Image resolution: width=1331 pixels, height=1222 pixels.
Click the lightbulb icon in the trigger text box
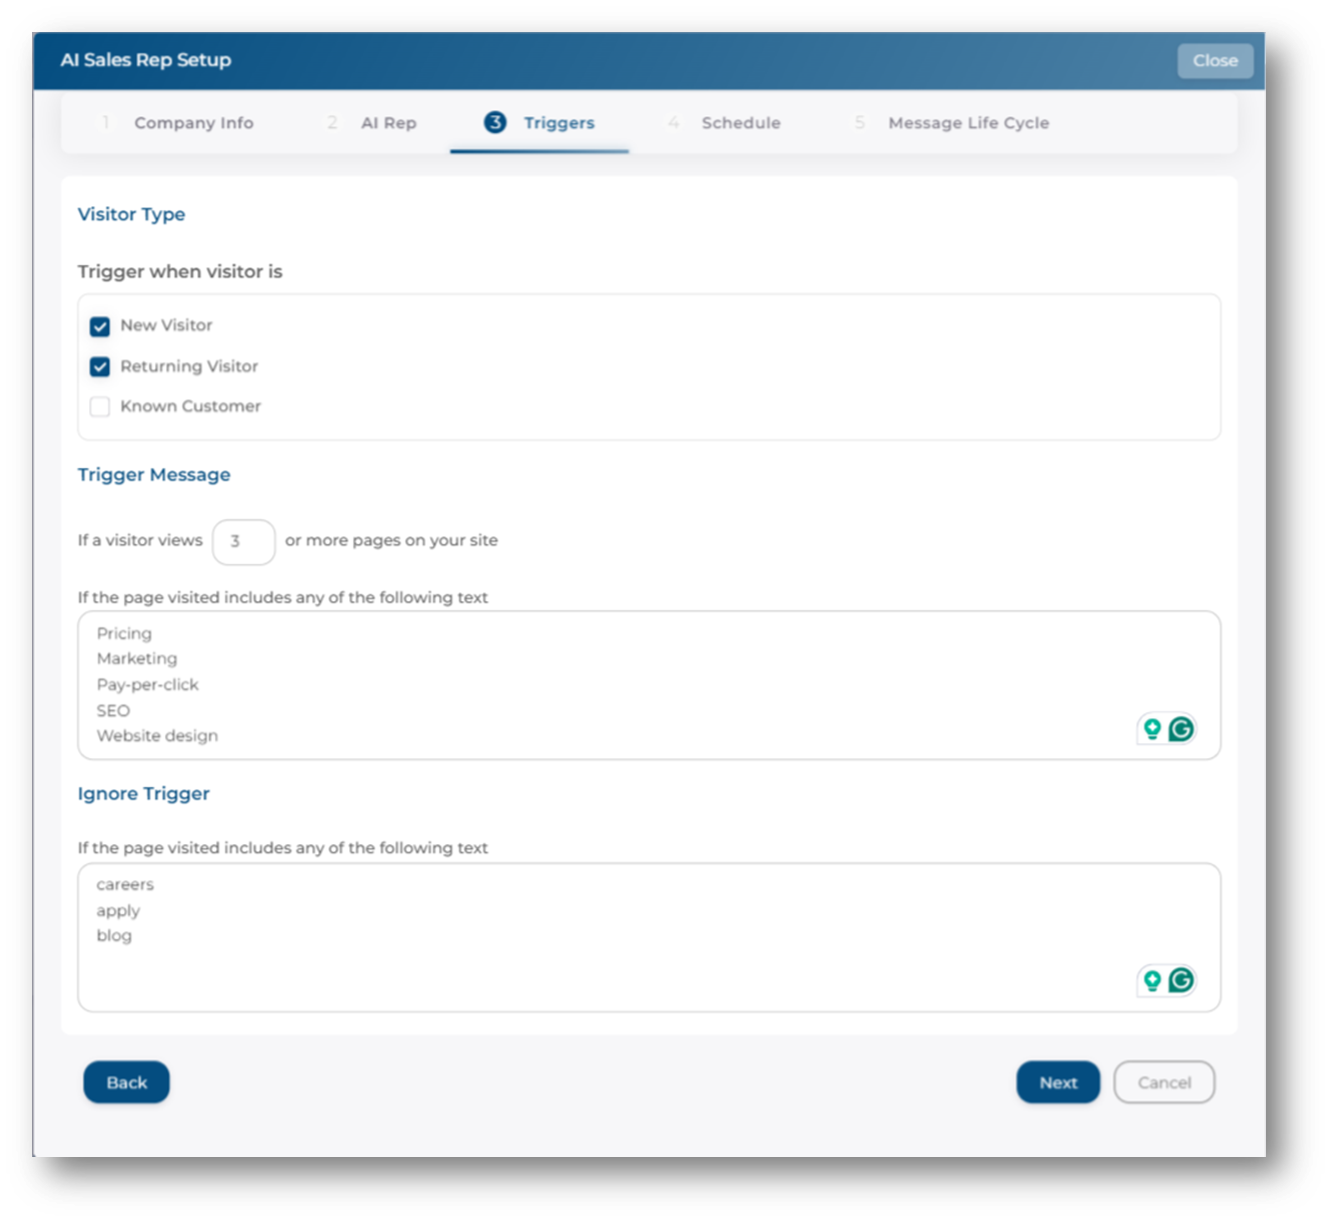(x=1152, y=729)
